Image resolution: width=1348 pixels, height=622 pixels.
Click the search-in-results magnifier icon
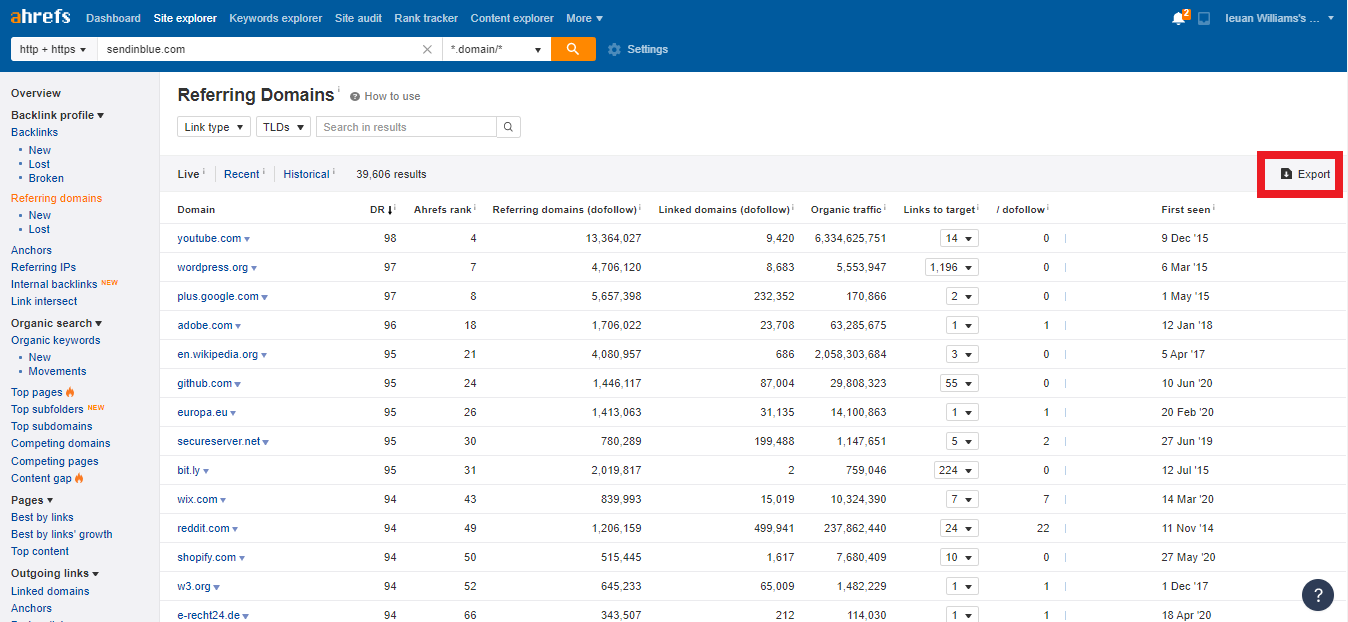pyautogui.click(x=508, y=127)
